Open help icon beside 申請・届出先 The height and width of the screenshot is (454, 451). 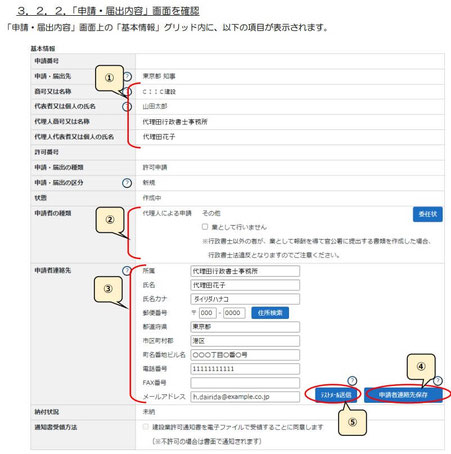[x=127, y=76]
